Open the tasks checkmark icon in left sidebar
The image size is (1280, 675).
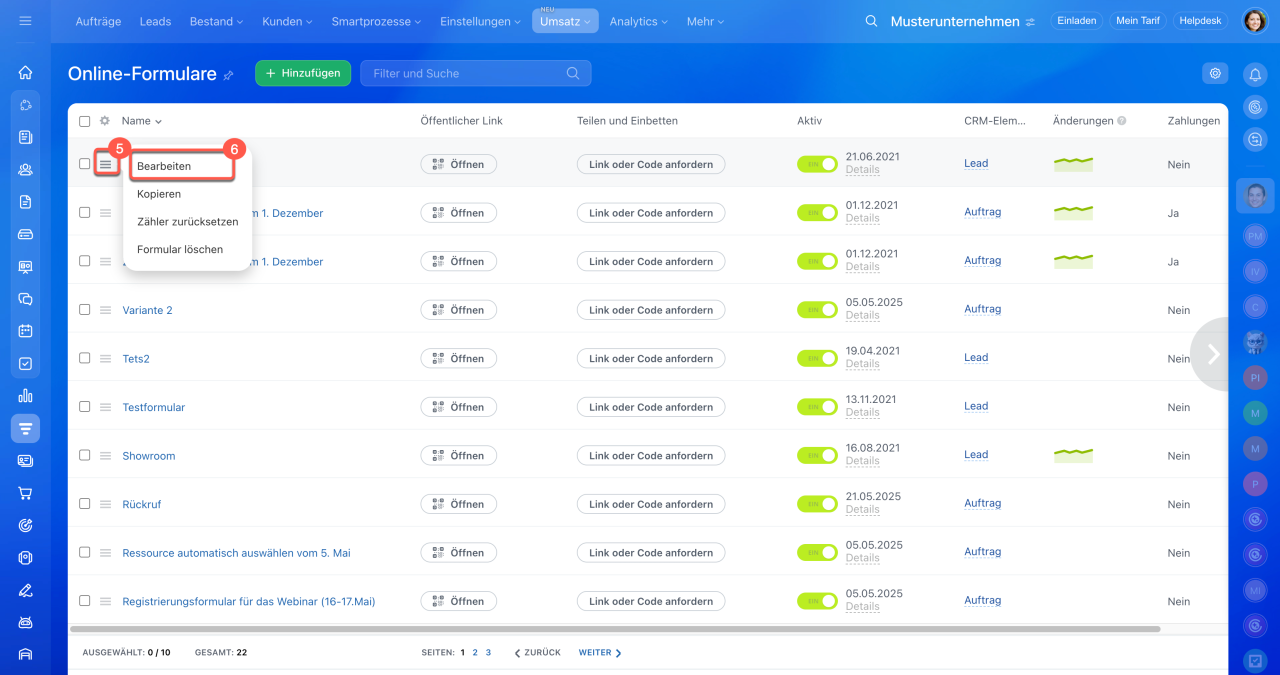25,363
